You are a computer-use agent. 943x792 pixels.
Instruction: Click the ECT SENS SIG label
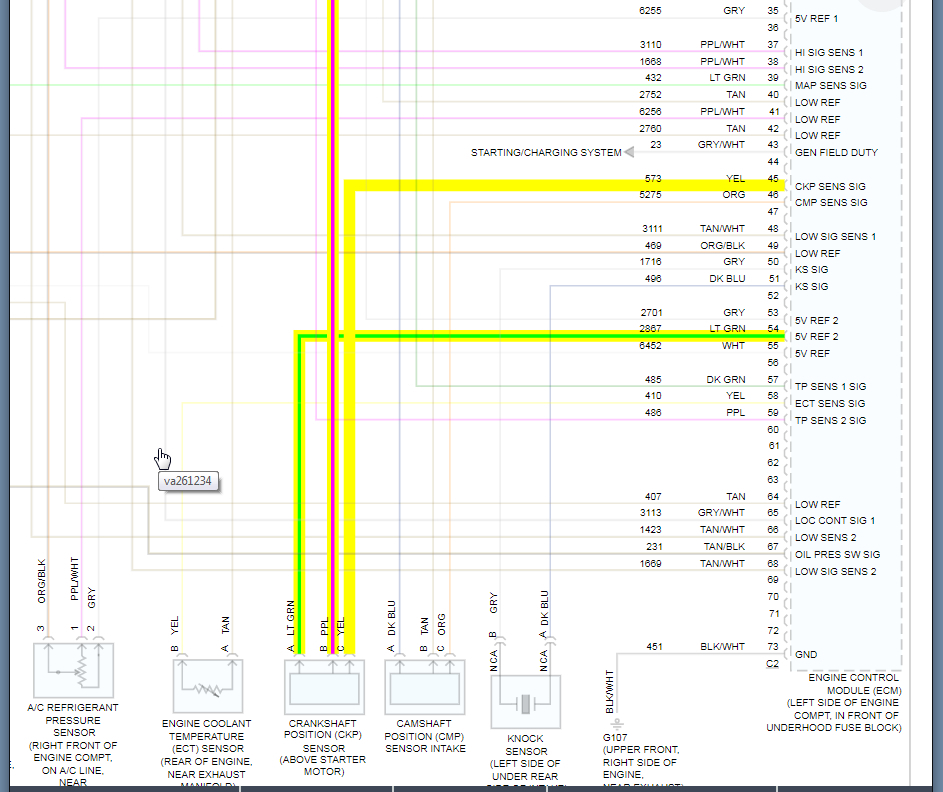click(x=830, y=404)
